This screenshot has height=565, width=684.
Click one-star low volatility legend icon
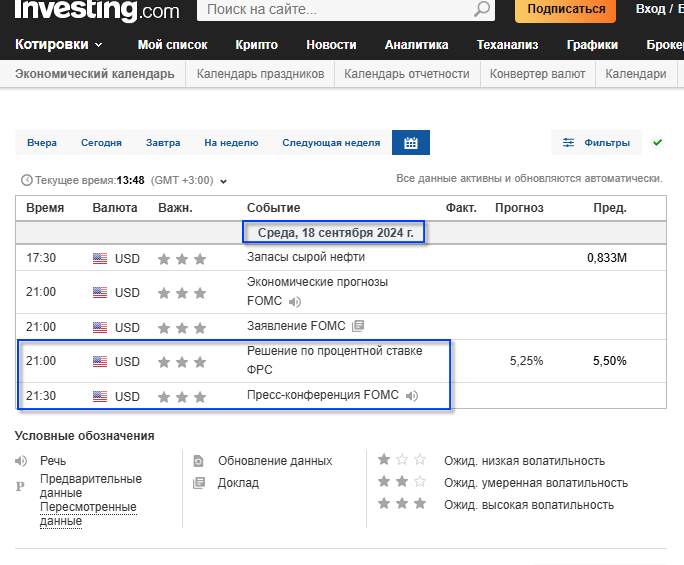click(402, 459)
